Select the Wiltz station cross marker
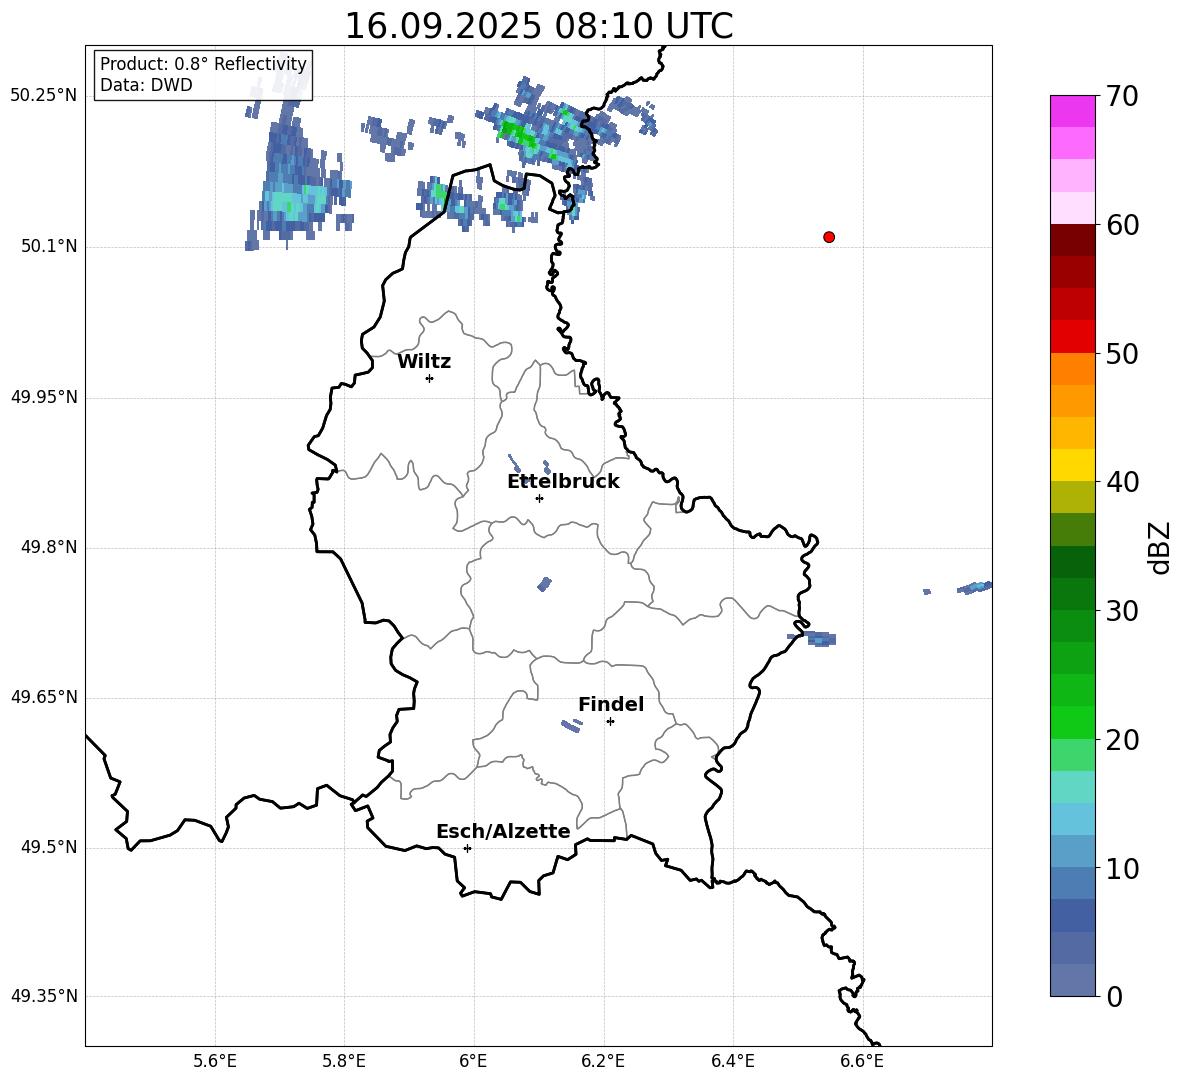1184x1081 pixels. click(x=430, y=378)
